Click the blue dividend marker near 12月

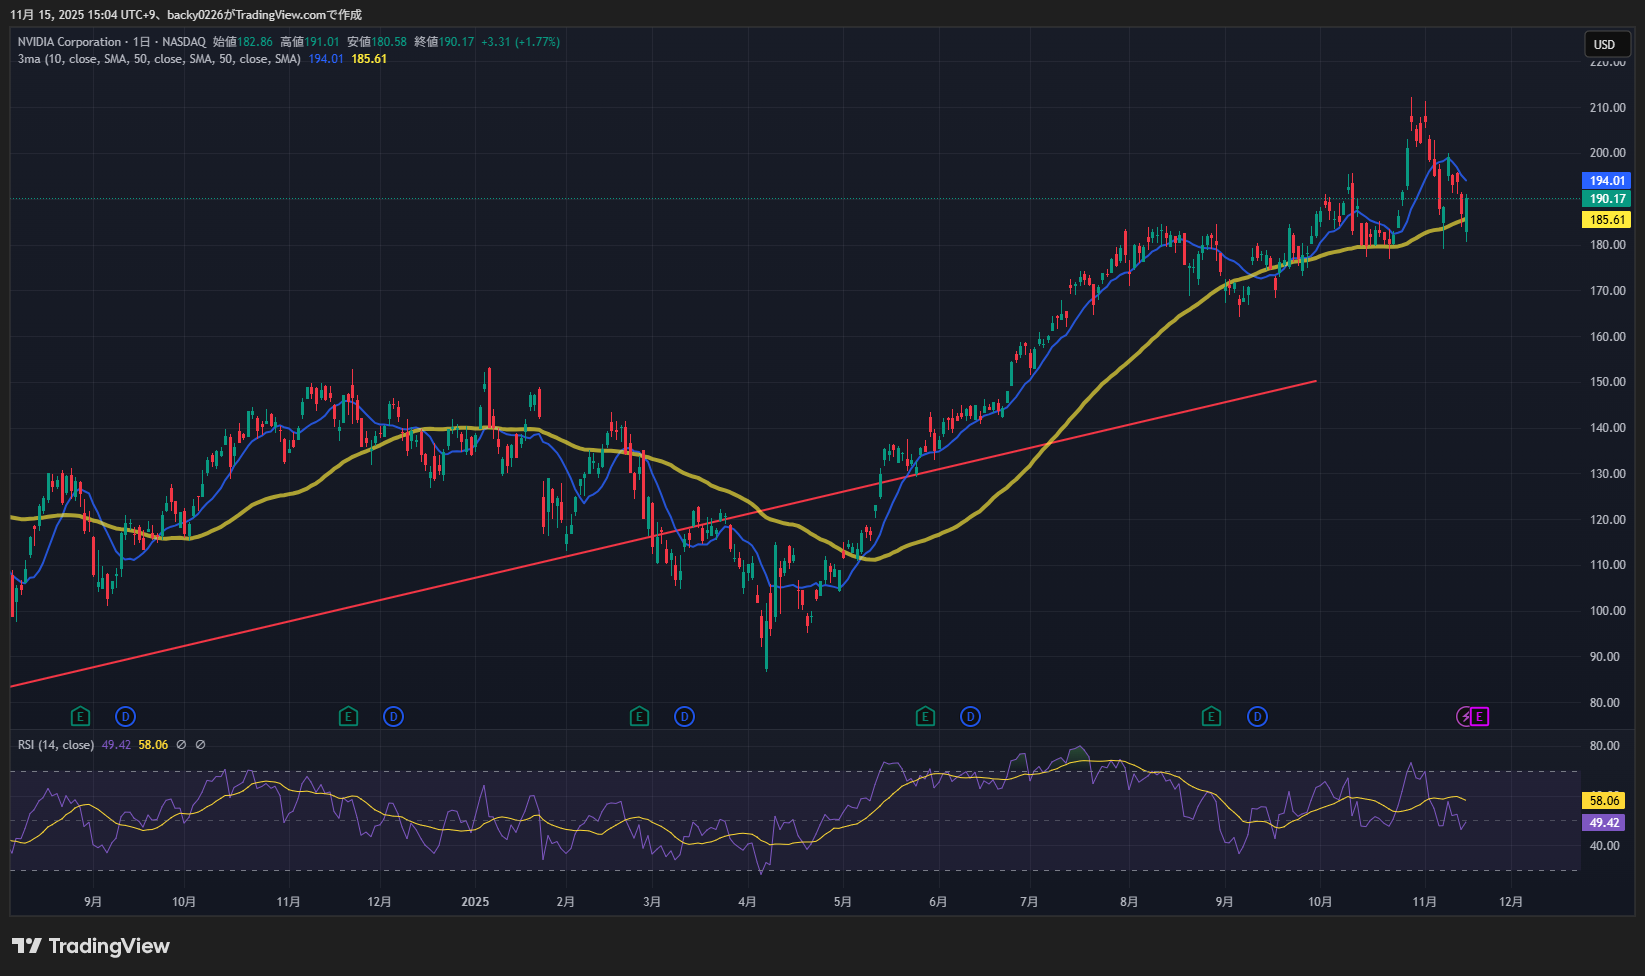(x=394, y=716)
